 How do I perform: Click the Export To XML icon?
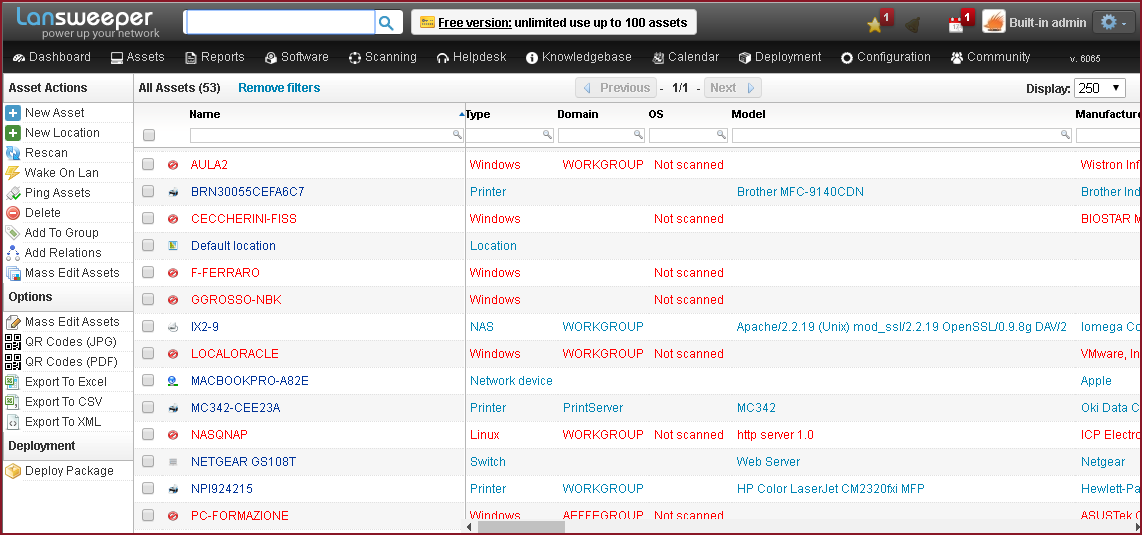point(12,422)
